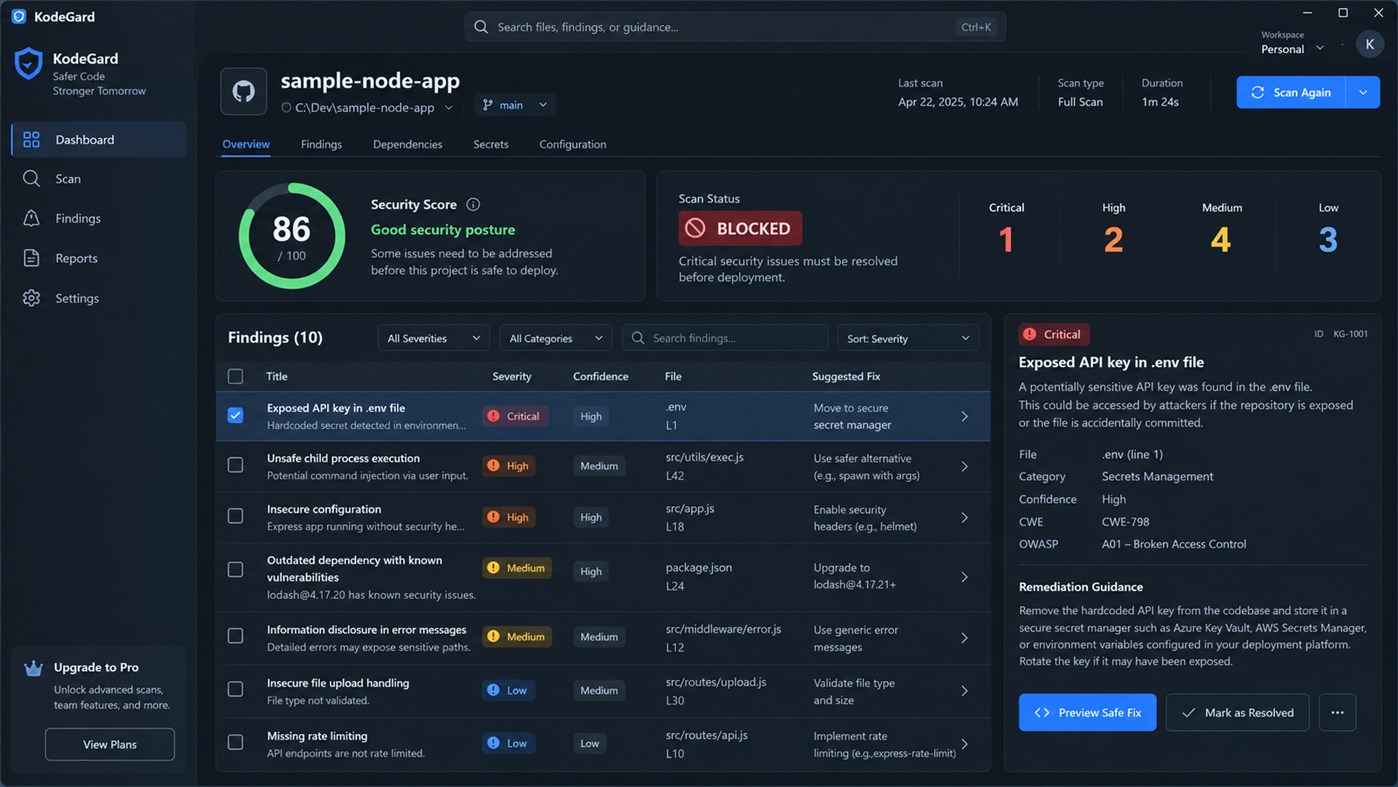Open the Findings bell icon in sidebar
This screenshot has width=1398, height=787.
click(x=32, y=218)
